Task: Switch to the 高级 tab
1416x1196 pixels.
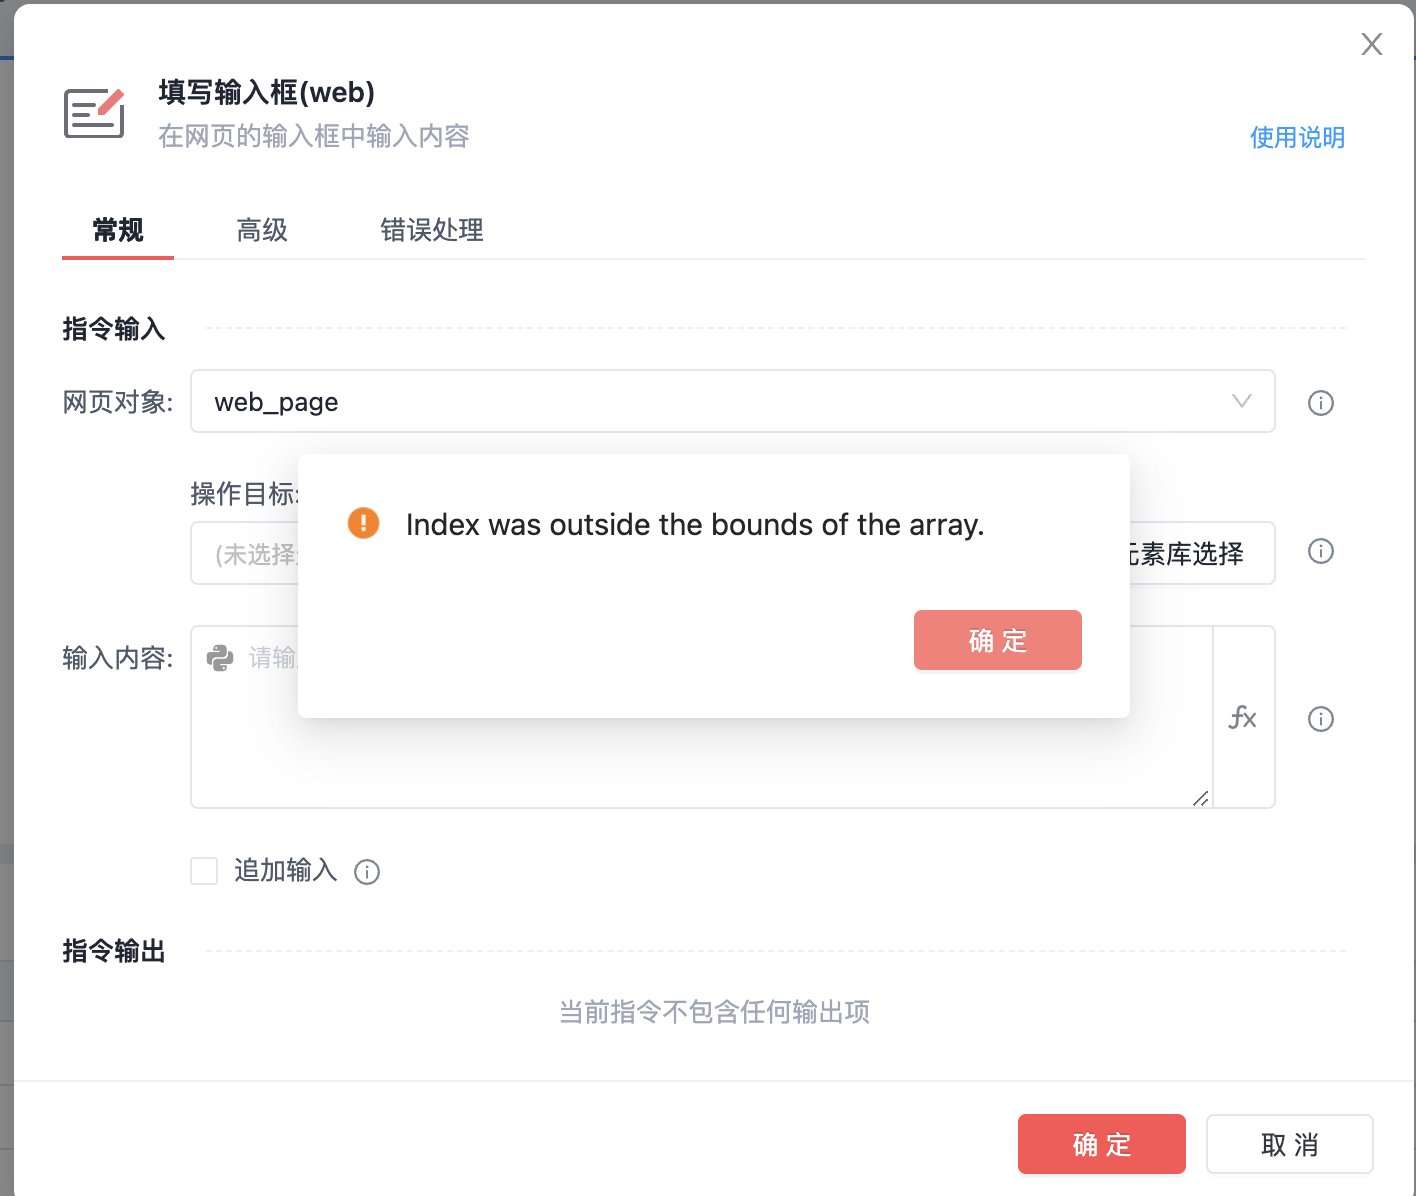Action: pyautogui.click(x=262, y=230)
